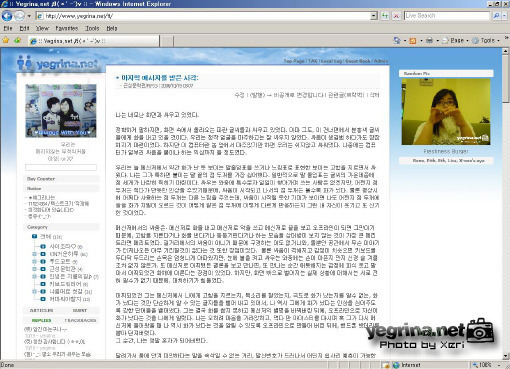Click the Live Search magnifier button
The image size is (510, 369).
click(x=496, y=16)
